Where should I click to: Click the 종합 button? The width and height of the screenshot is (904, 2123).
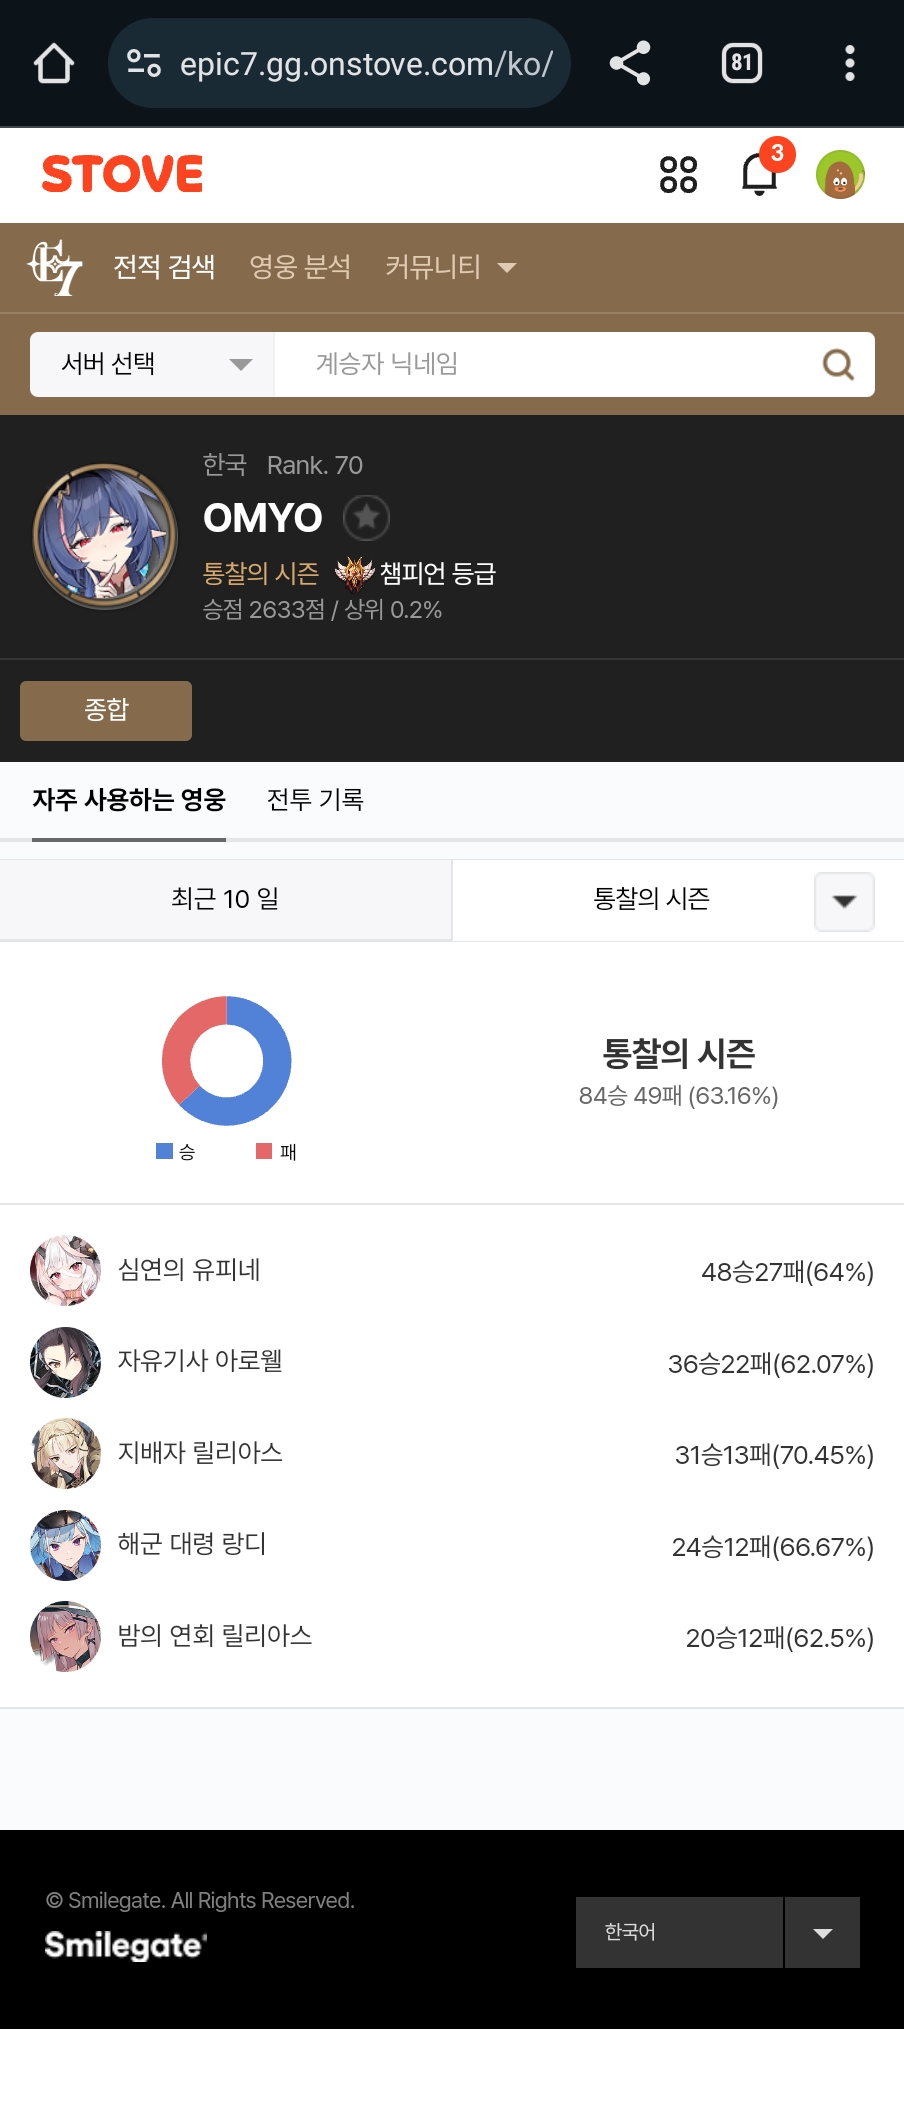pyautogui.click(x=106, y=710)
